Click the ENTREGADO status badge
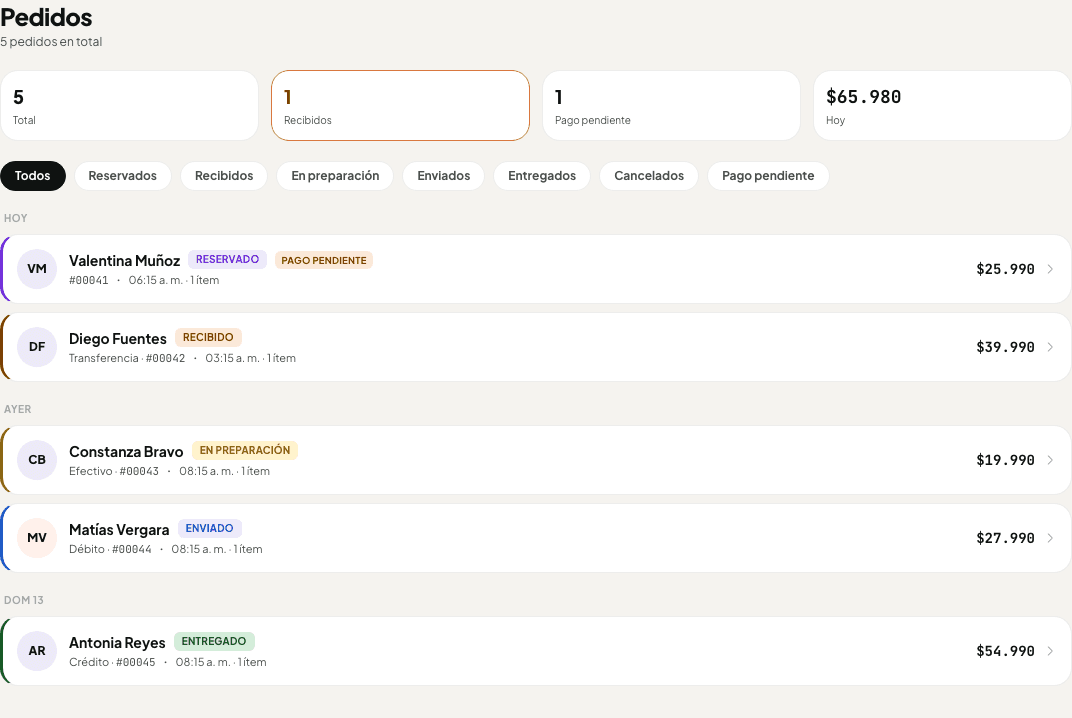 214,641
